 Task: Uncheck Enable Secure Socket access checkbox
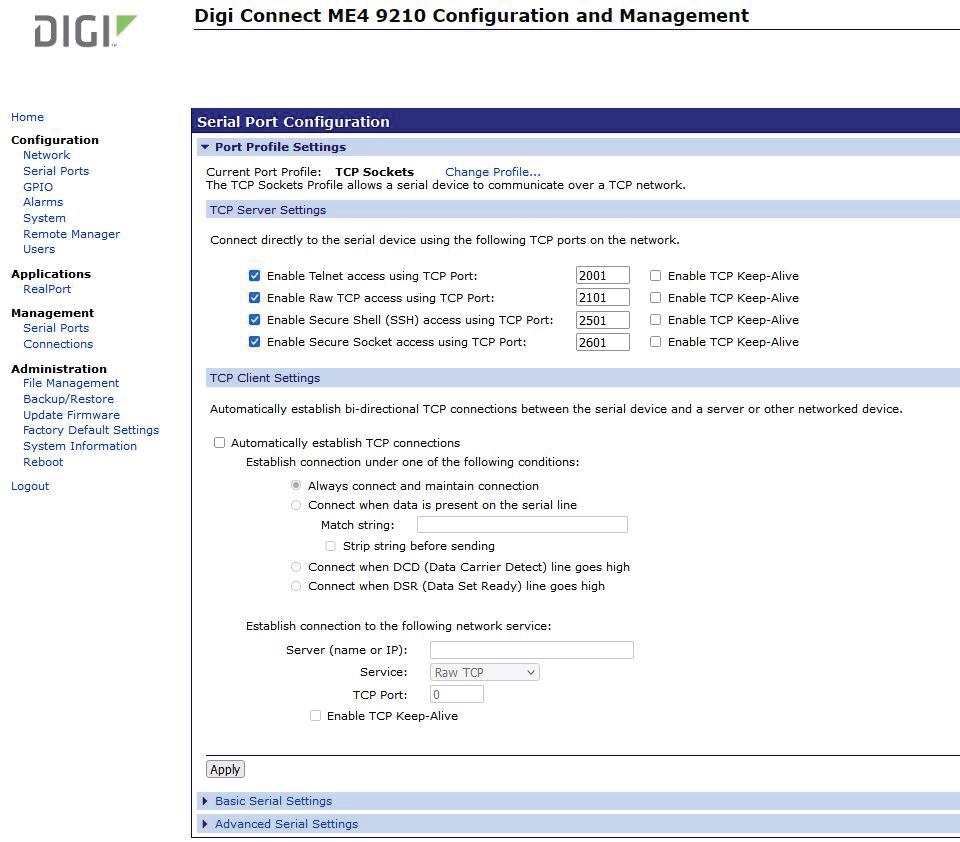[255, 342]
